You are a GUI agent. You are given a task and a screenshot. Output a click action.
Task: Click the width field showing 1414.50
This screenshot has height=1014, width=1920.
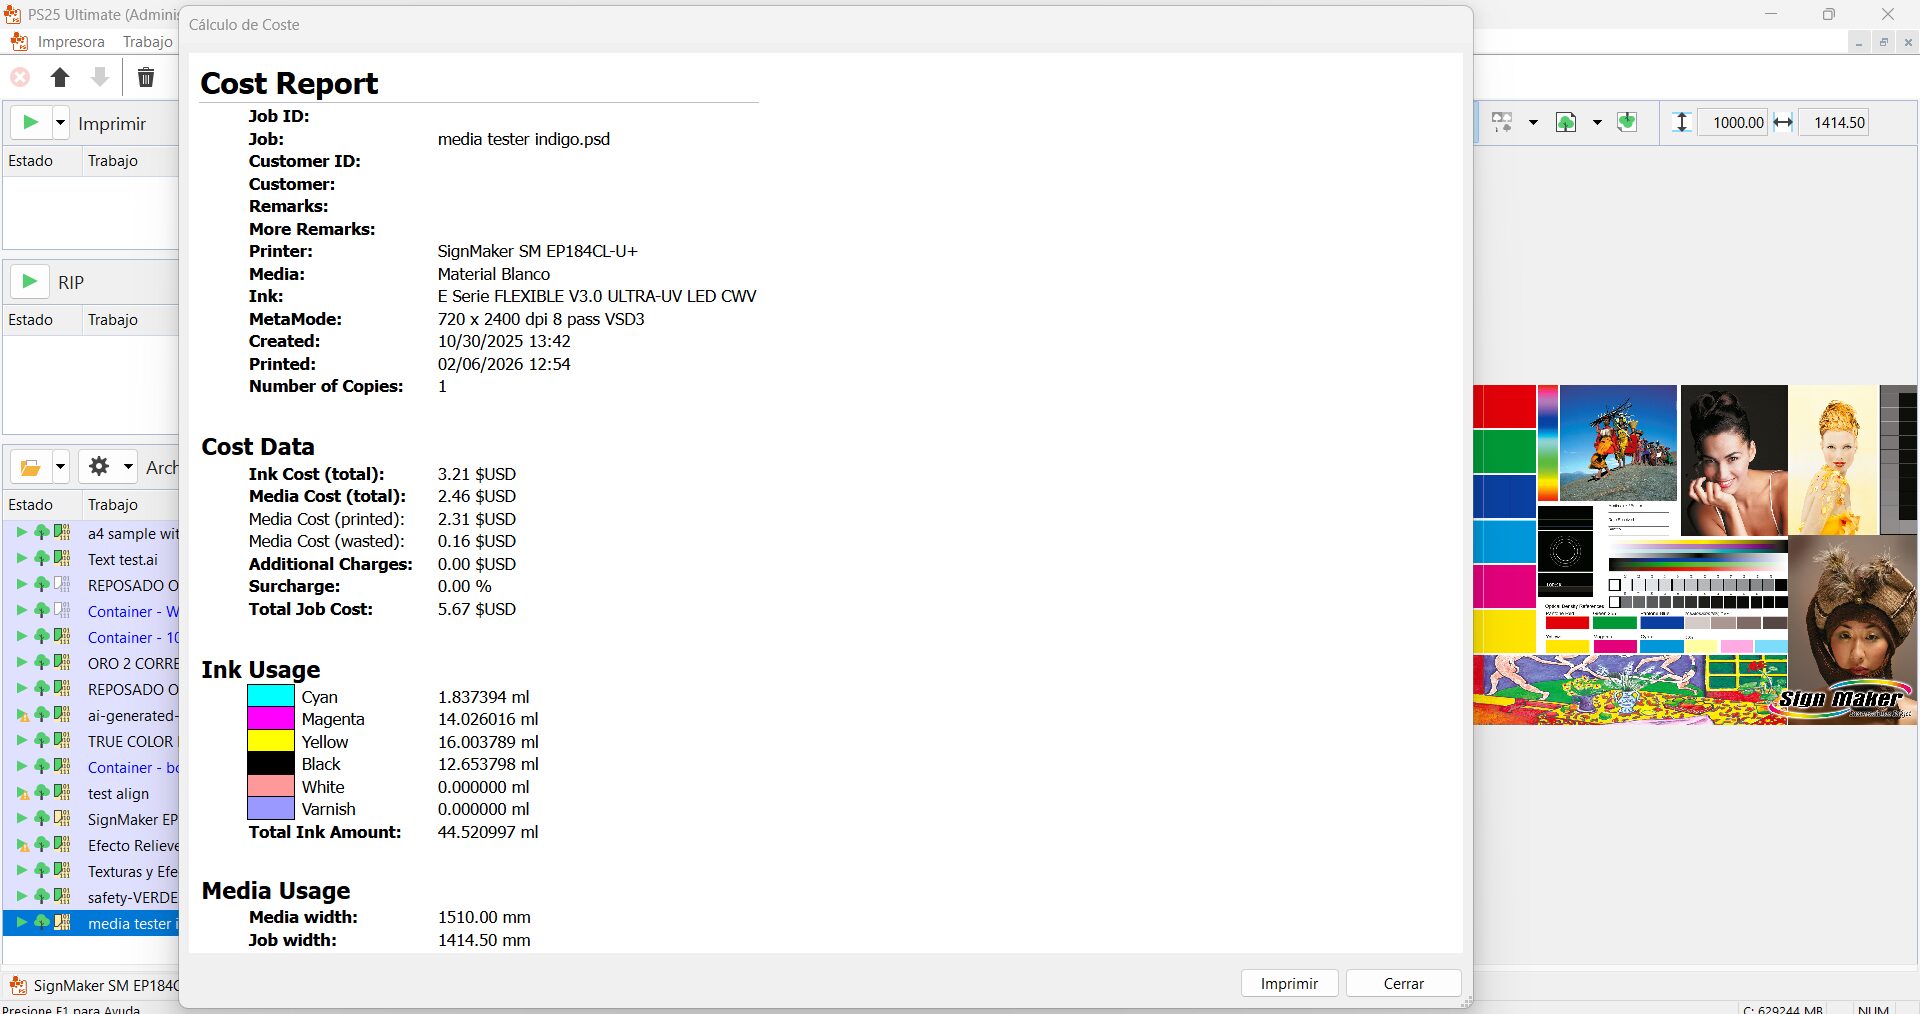pyautogui.click(x=1834, y=122)
